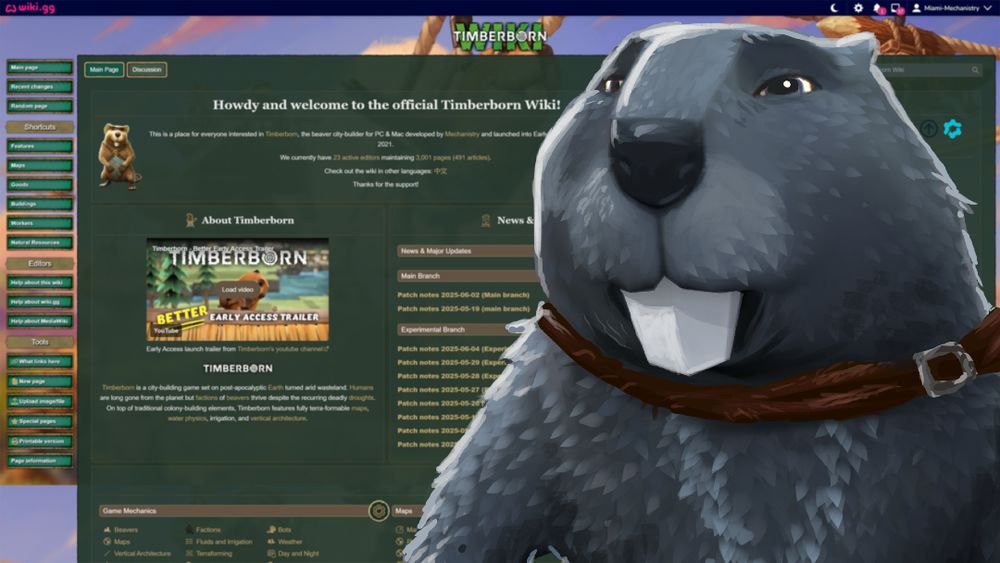Open the Features shortcut
1000x563 pixels.
pyautogui.click(x=40, y=146)
